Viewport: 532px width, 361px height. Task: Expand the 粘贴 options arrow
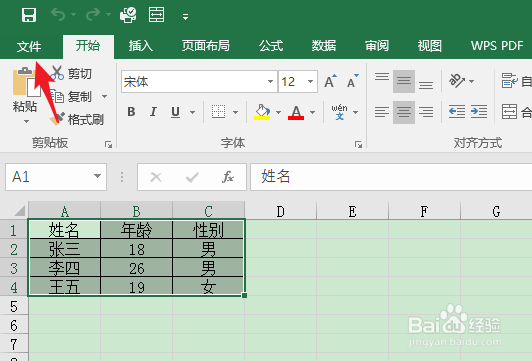(x=26, y=121)
